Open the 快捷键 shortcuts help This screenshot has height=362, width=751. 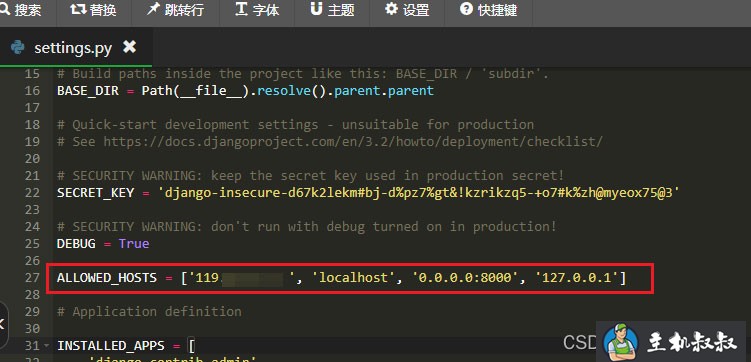click(489, 10)
